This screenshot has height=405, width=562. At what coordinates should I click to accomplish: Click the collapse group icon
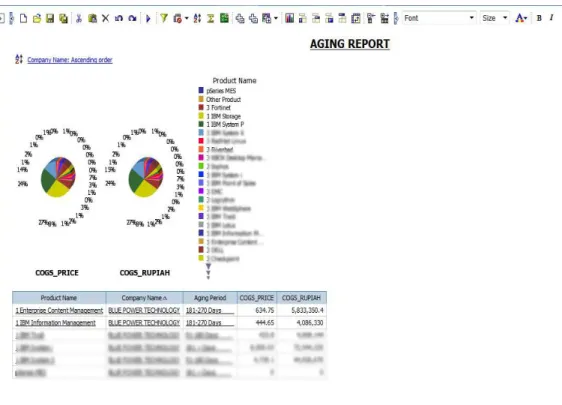371,18
